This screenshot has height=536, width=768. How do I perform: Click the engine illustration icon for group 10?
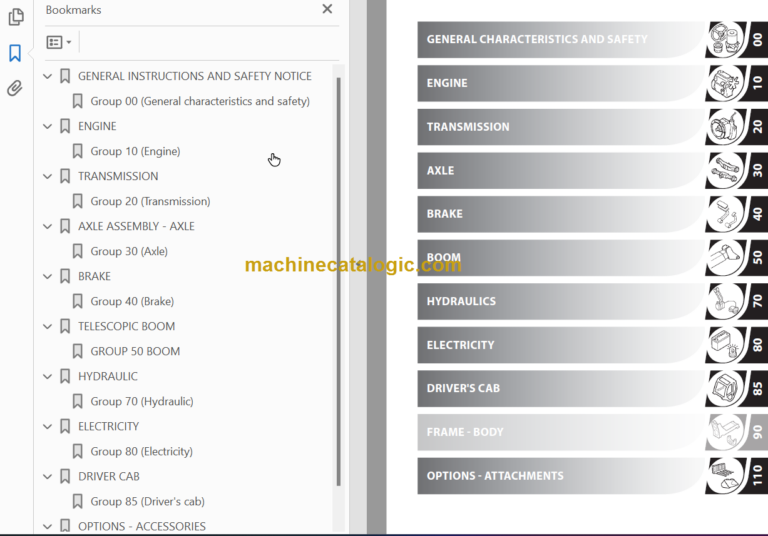point(725,83)
